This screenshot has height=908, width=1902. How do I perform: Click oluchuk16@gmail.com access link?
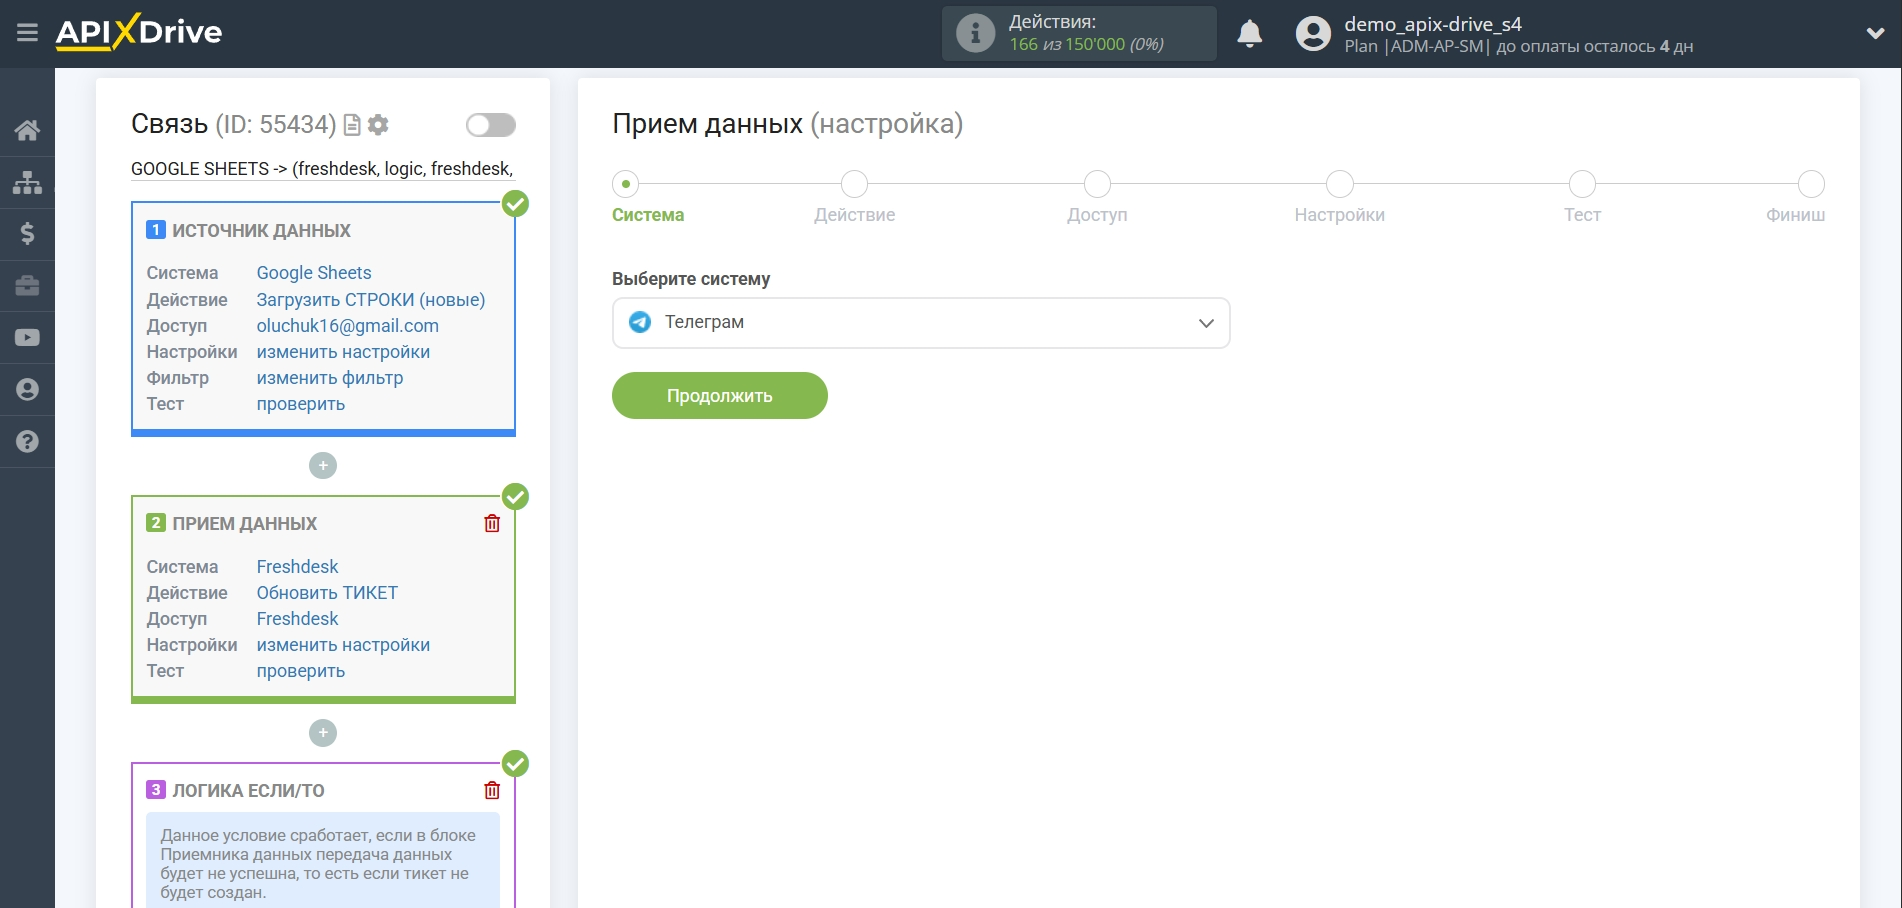(348, 326)
